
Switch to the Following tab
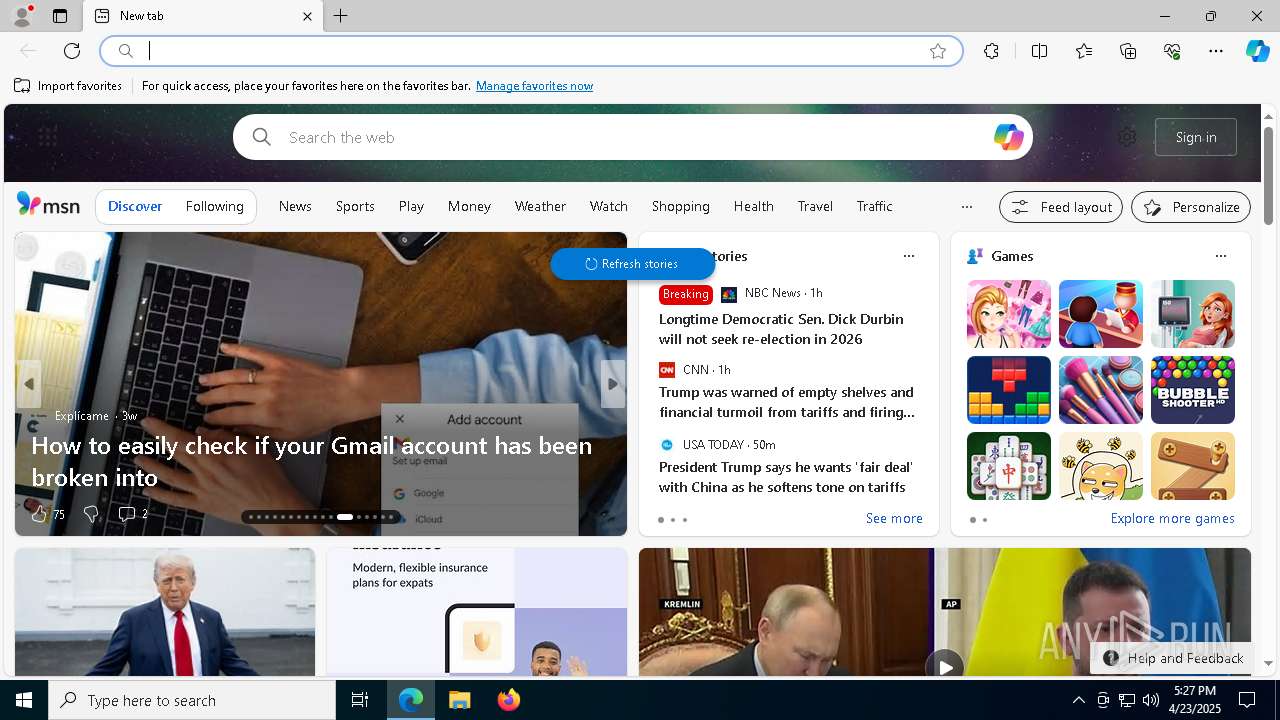[x=214, y=206]
